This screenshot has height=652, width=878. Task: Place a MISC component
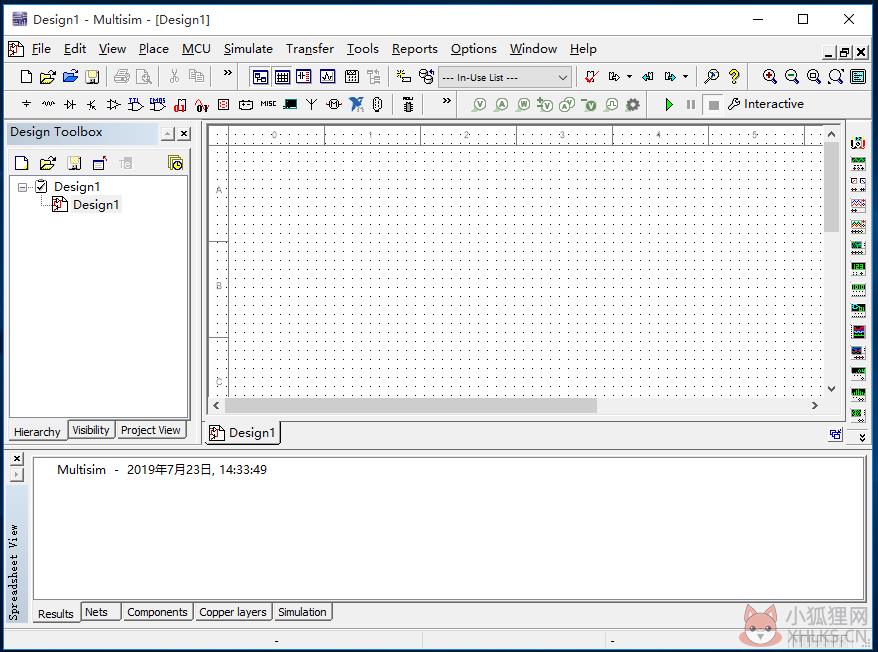click(268, 104)
